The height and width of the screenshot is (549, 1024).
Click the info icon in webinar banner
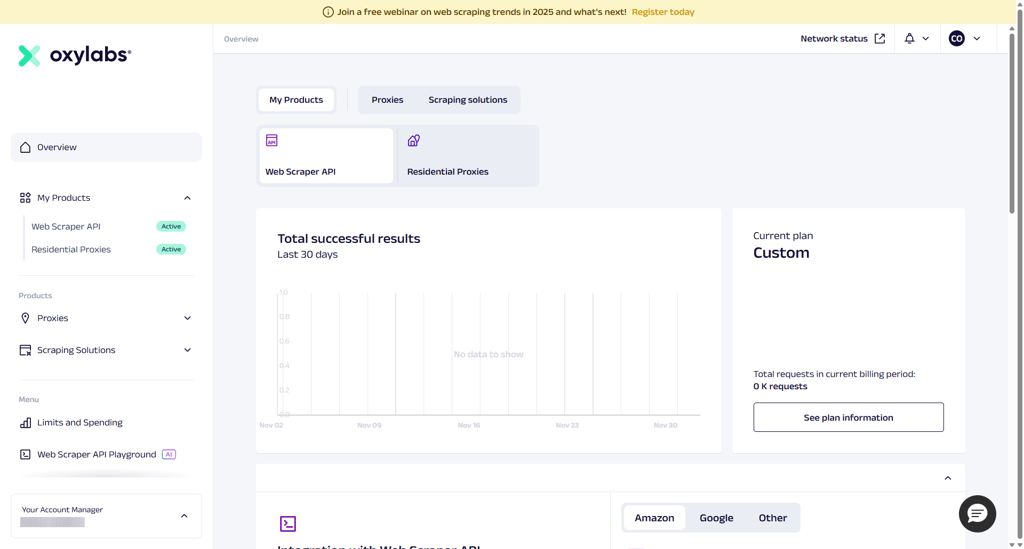click(x=328, y=12)
